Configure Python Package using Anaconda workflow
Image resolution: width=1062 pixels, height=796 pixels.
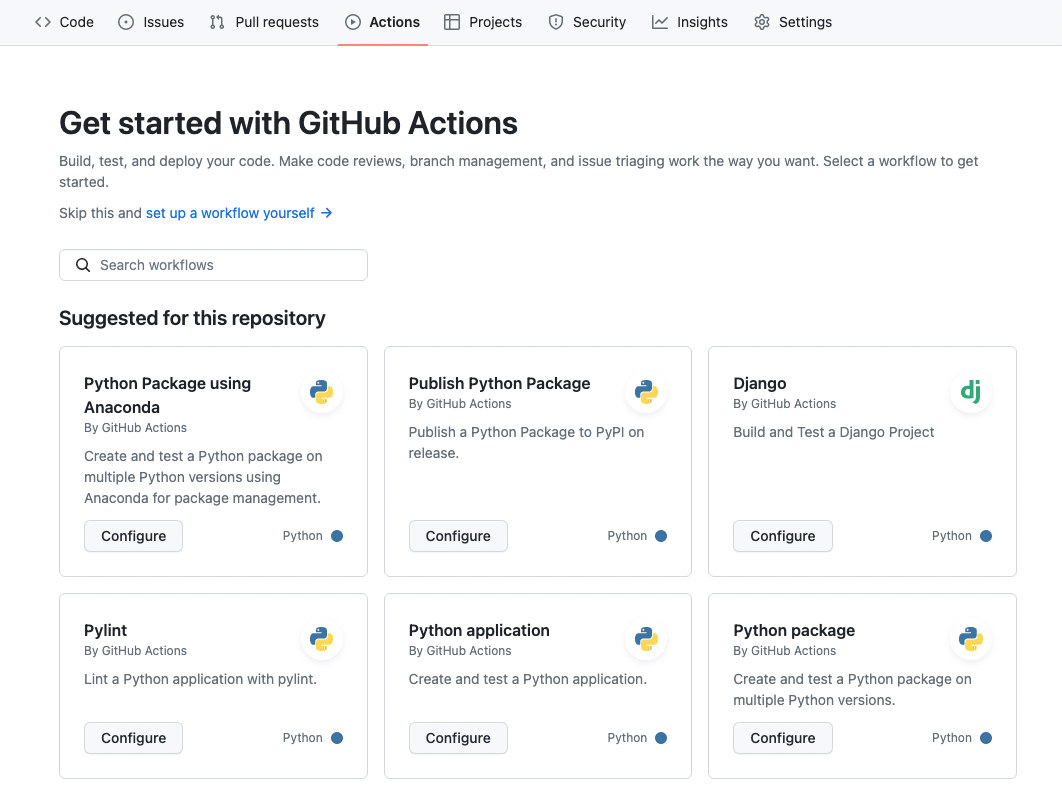(x=133, y=536)
